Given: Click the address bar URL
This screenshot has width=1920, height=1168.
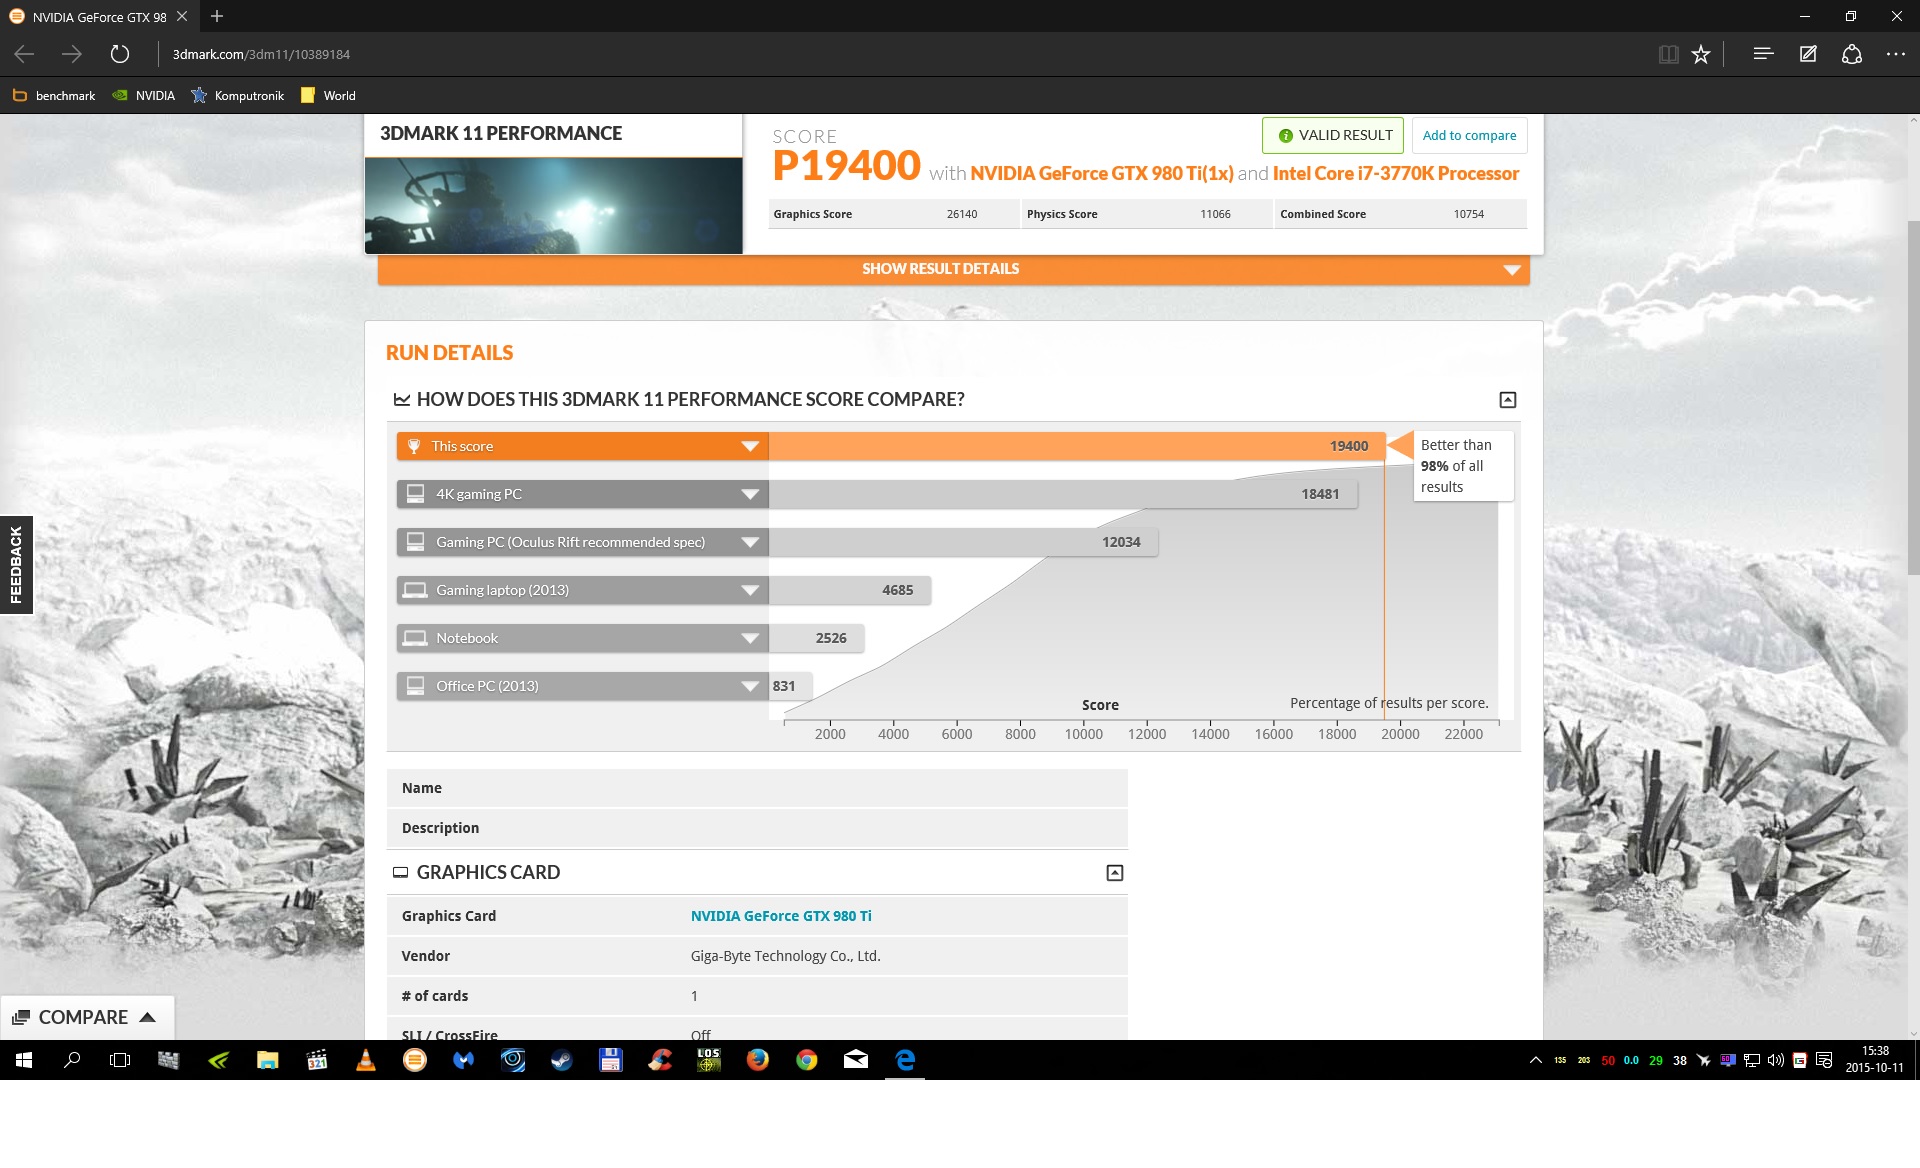Looking at the screenshot, I should (261, 54).
